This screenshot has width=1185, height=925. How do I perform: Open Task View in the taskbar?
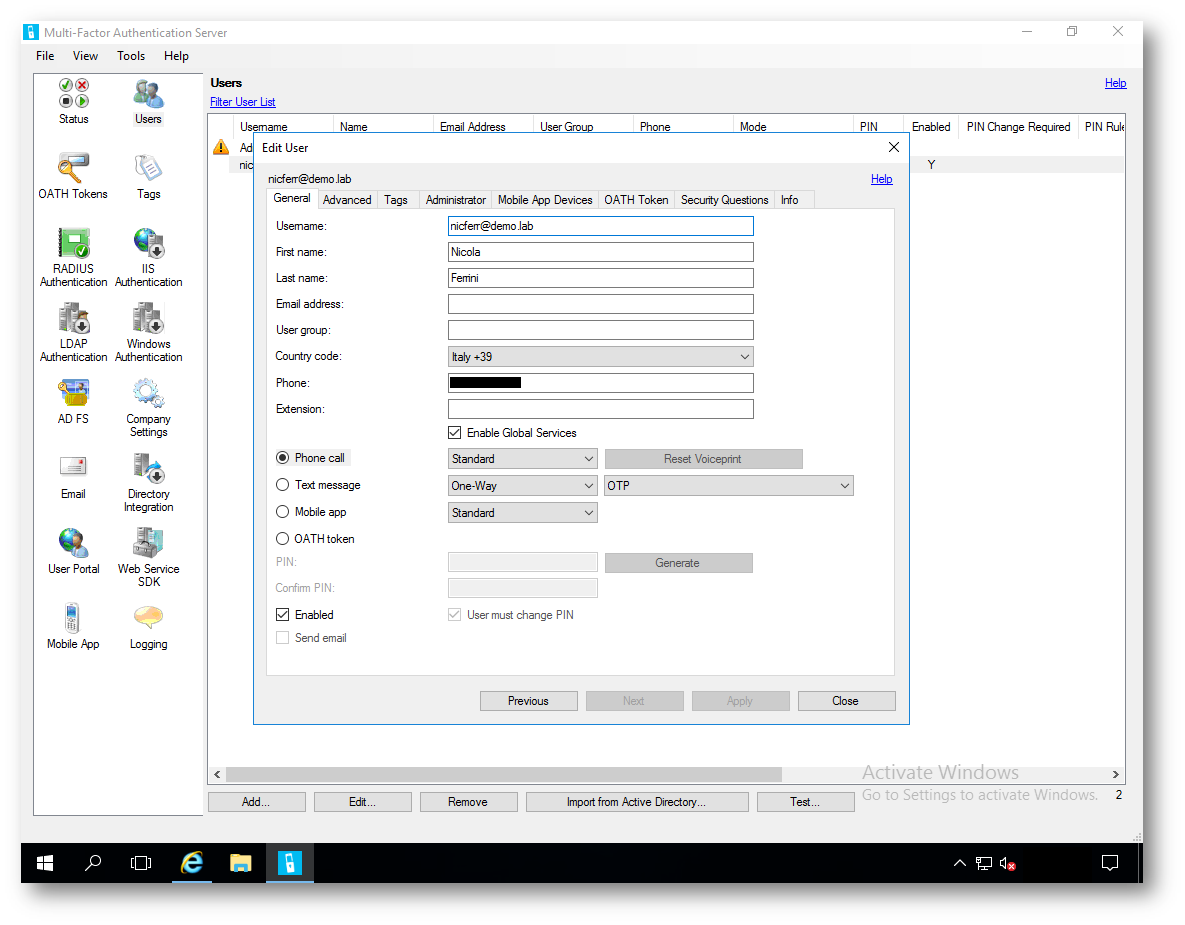coord(141,863)
